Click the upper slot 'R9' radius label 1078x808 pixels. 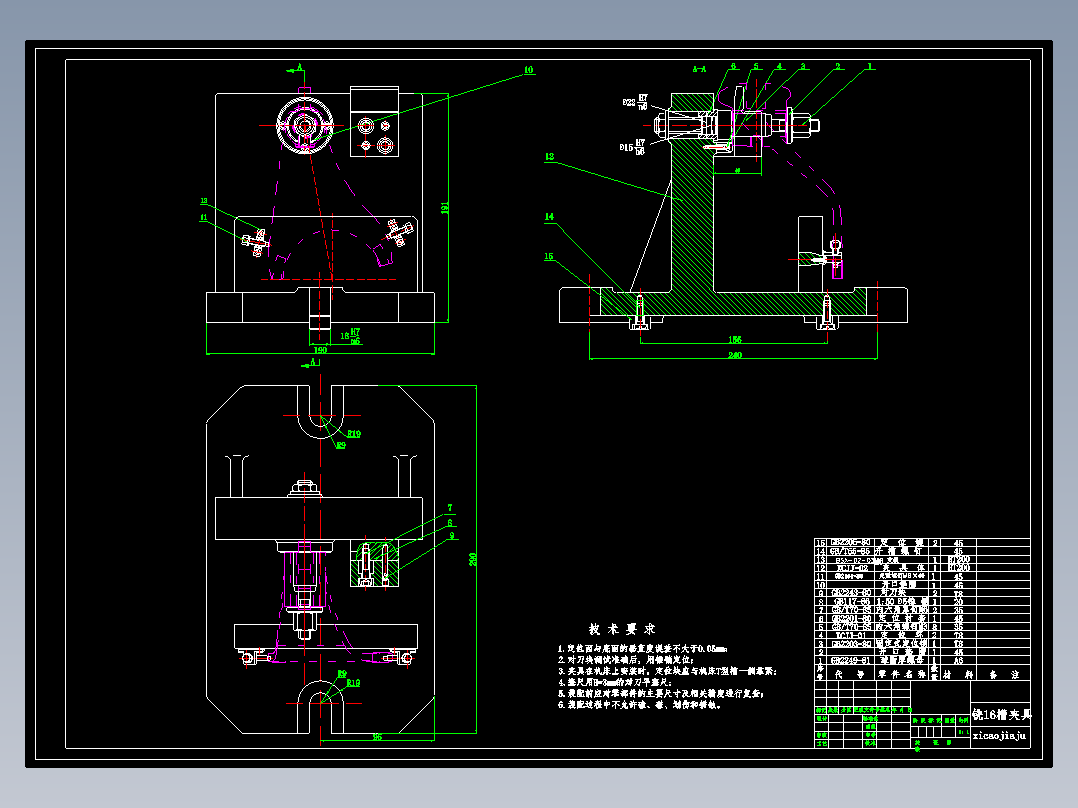click(x=341, y=446)
